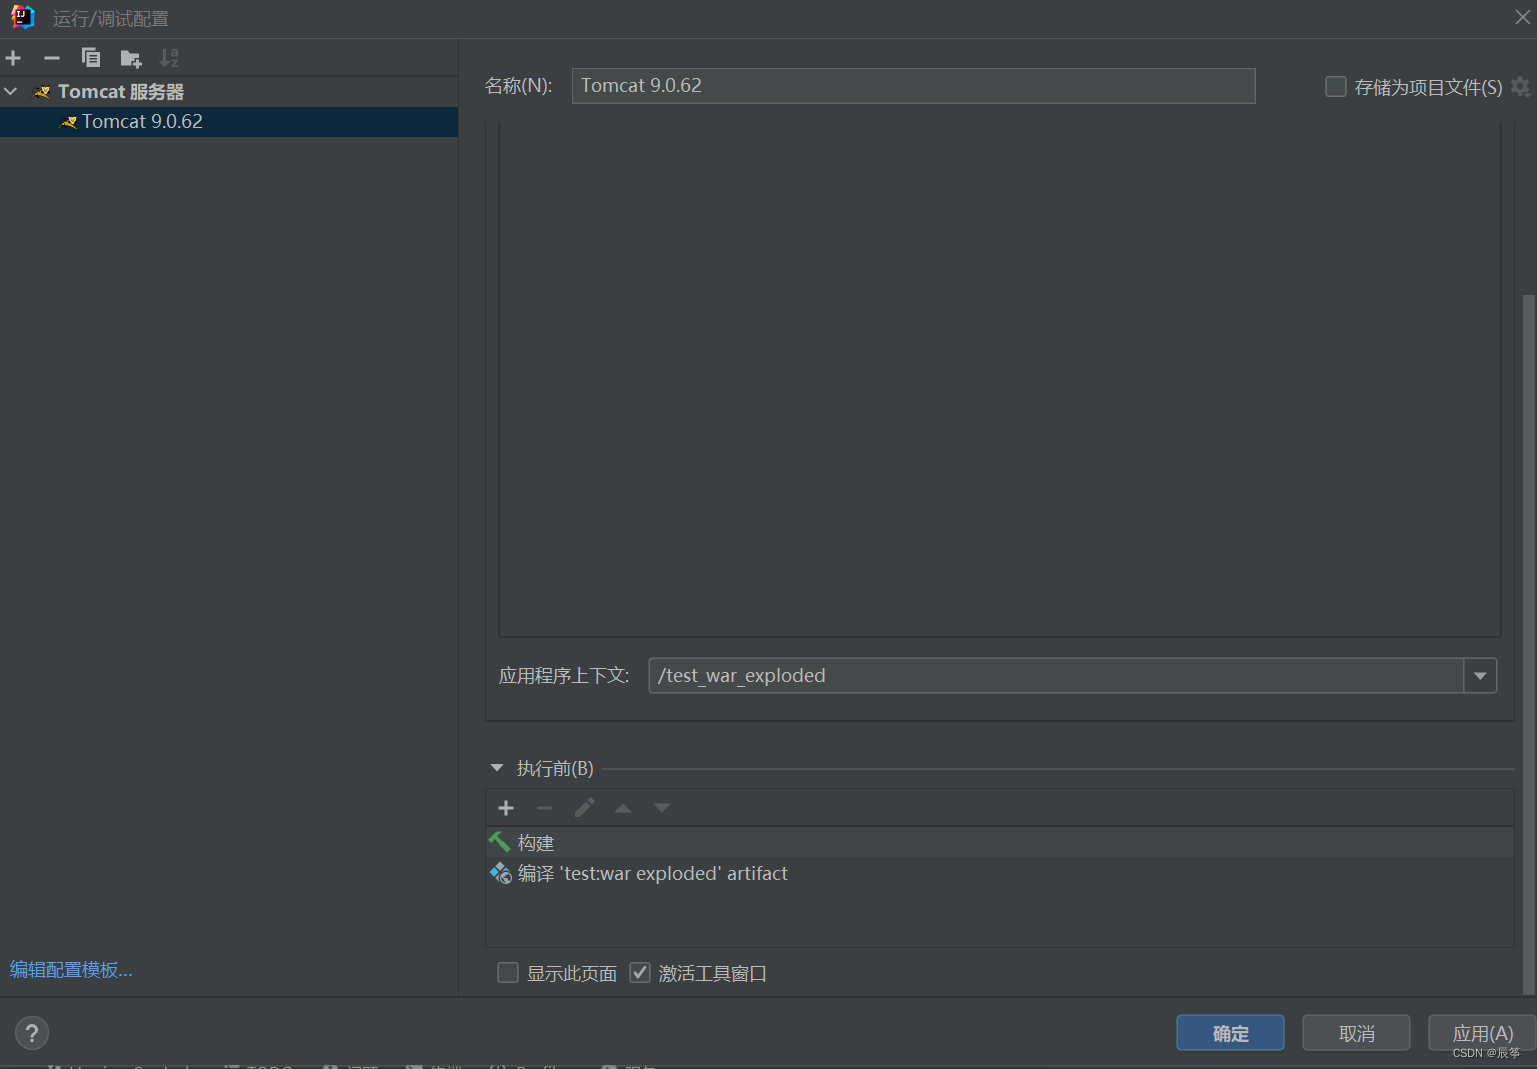1537x1069 pixels.
Task: Uncheck 激活工具窗口 checkbox
Action: 640,973
